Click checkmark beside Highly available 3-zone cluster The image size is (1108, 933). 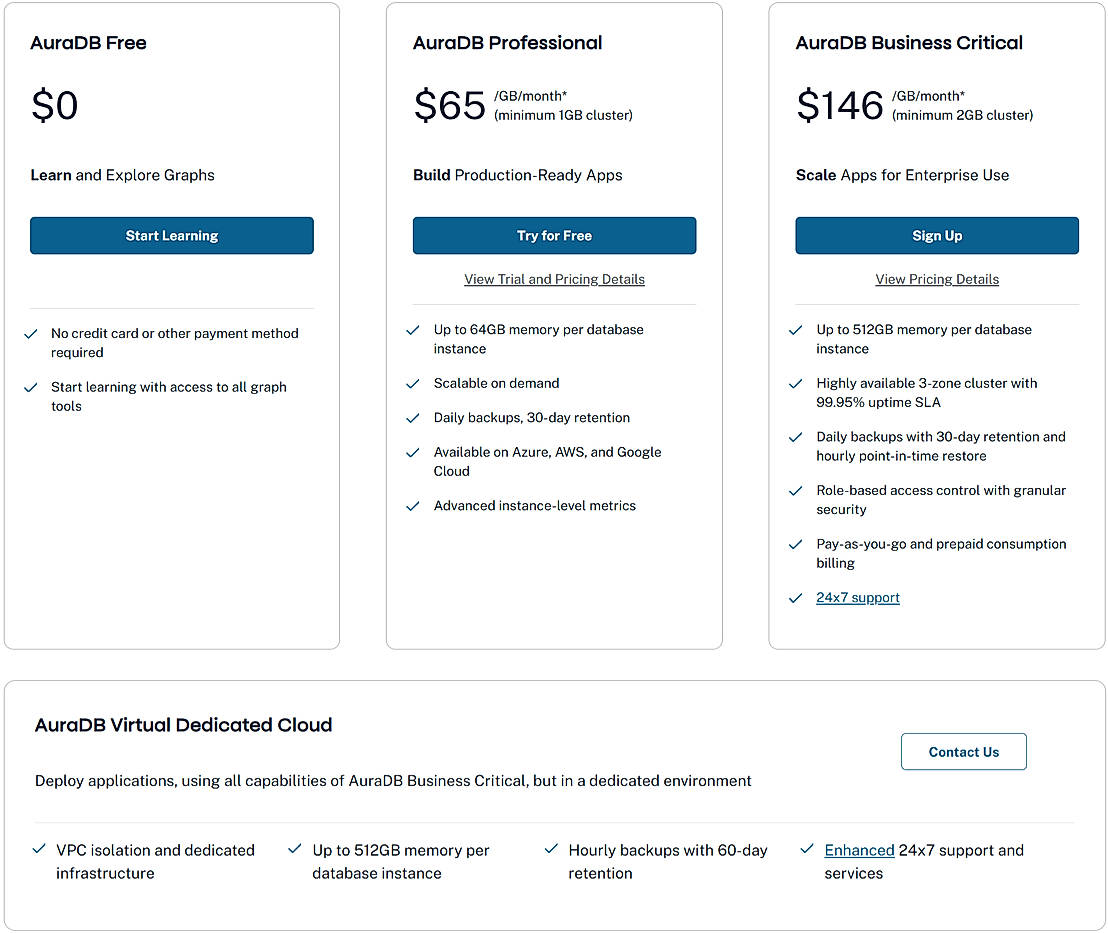796,384
